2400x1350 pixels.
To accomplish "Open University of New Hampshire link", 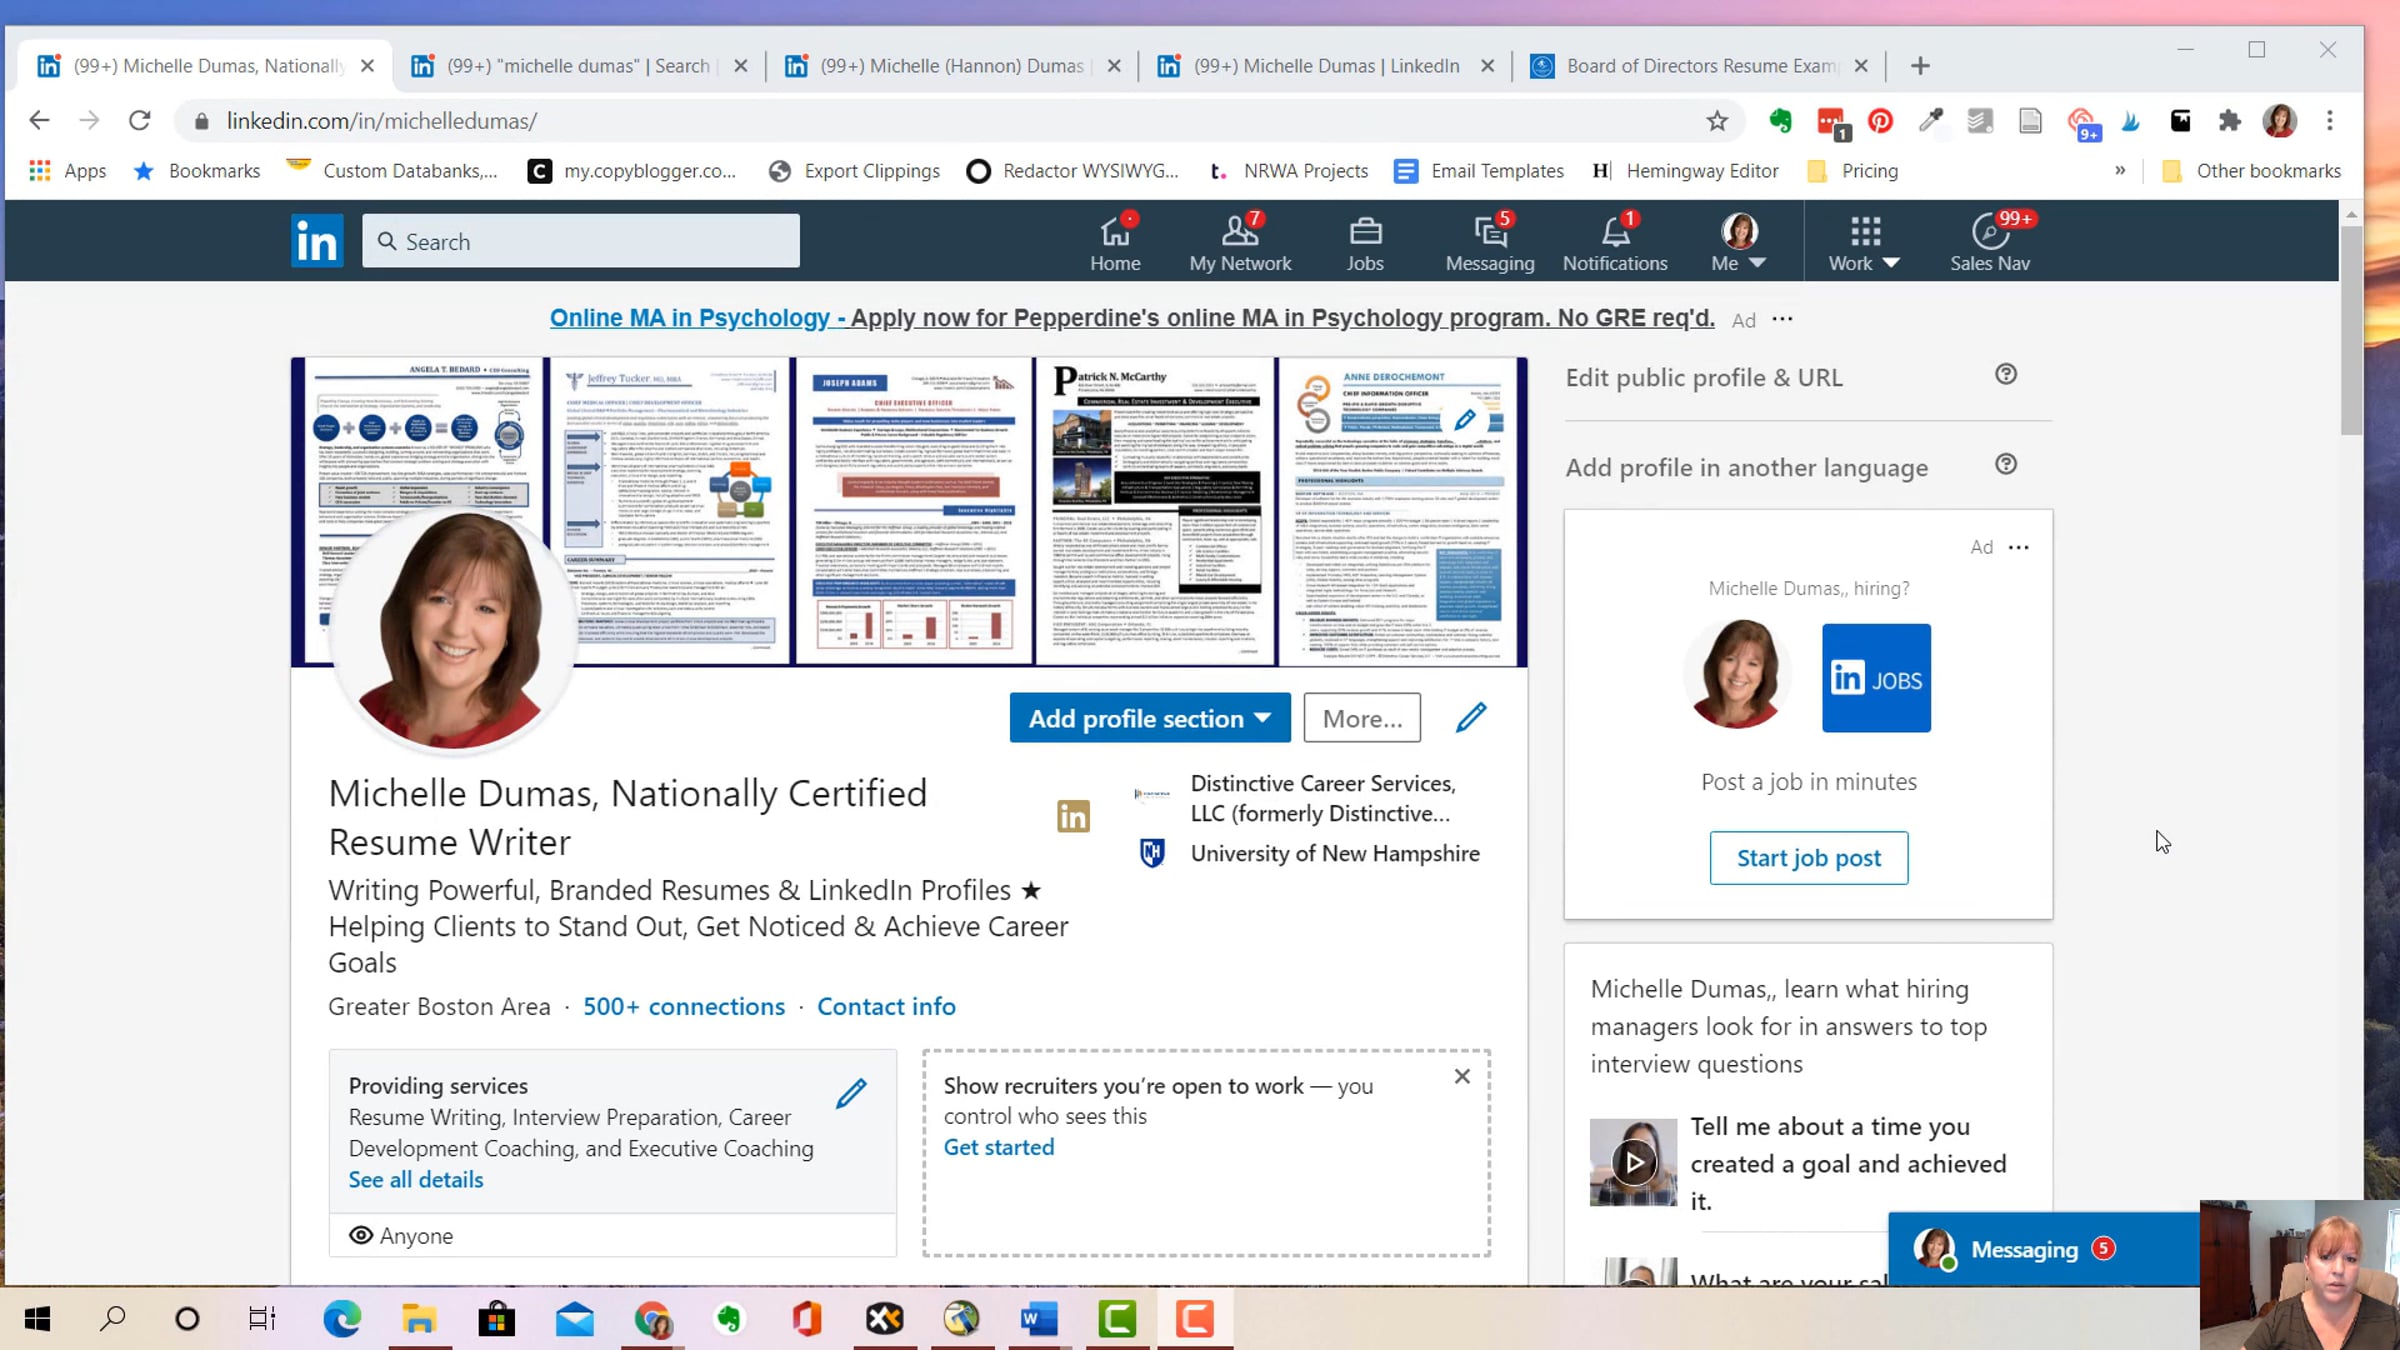I will point(1335,853).
